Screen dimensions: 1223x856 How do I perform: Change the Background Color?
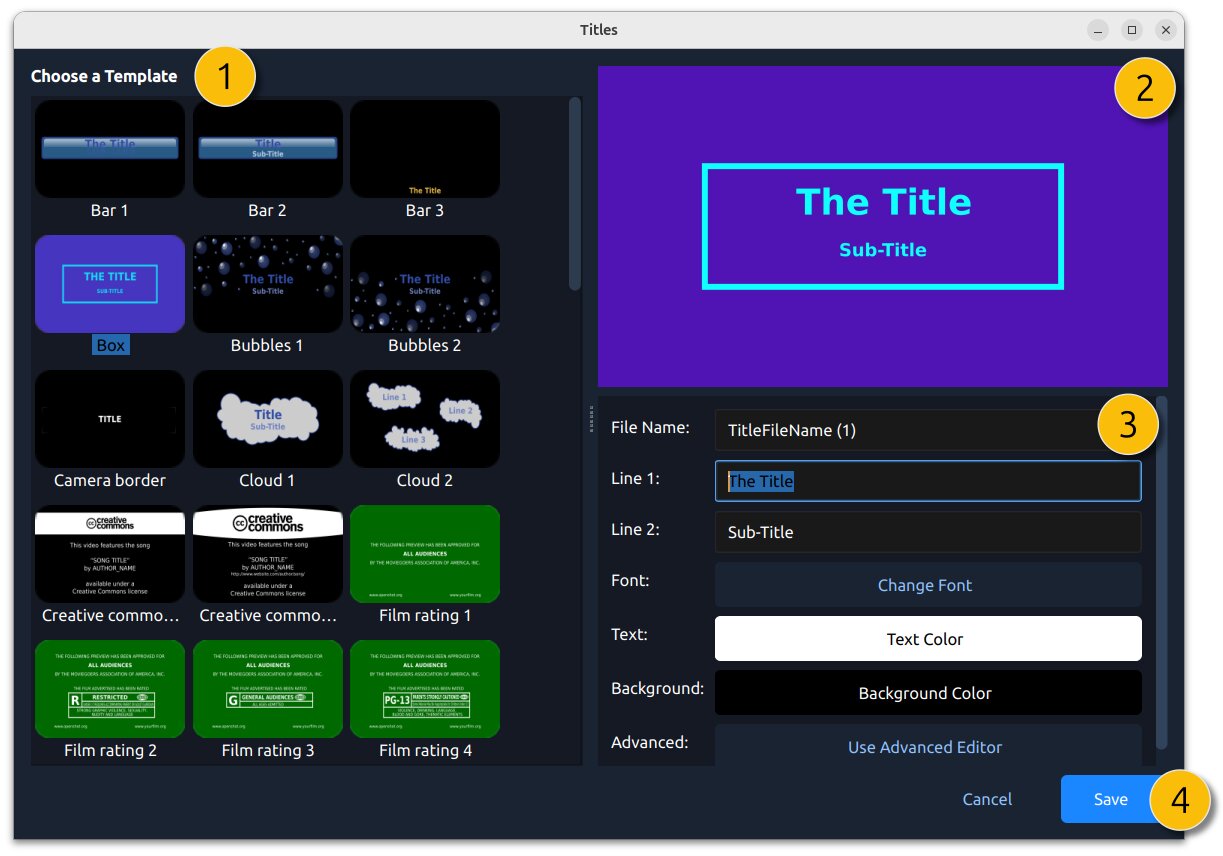[927, 692]
